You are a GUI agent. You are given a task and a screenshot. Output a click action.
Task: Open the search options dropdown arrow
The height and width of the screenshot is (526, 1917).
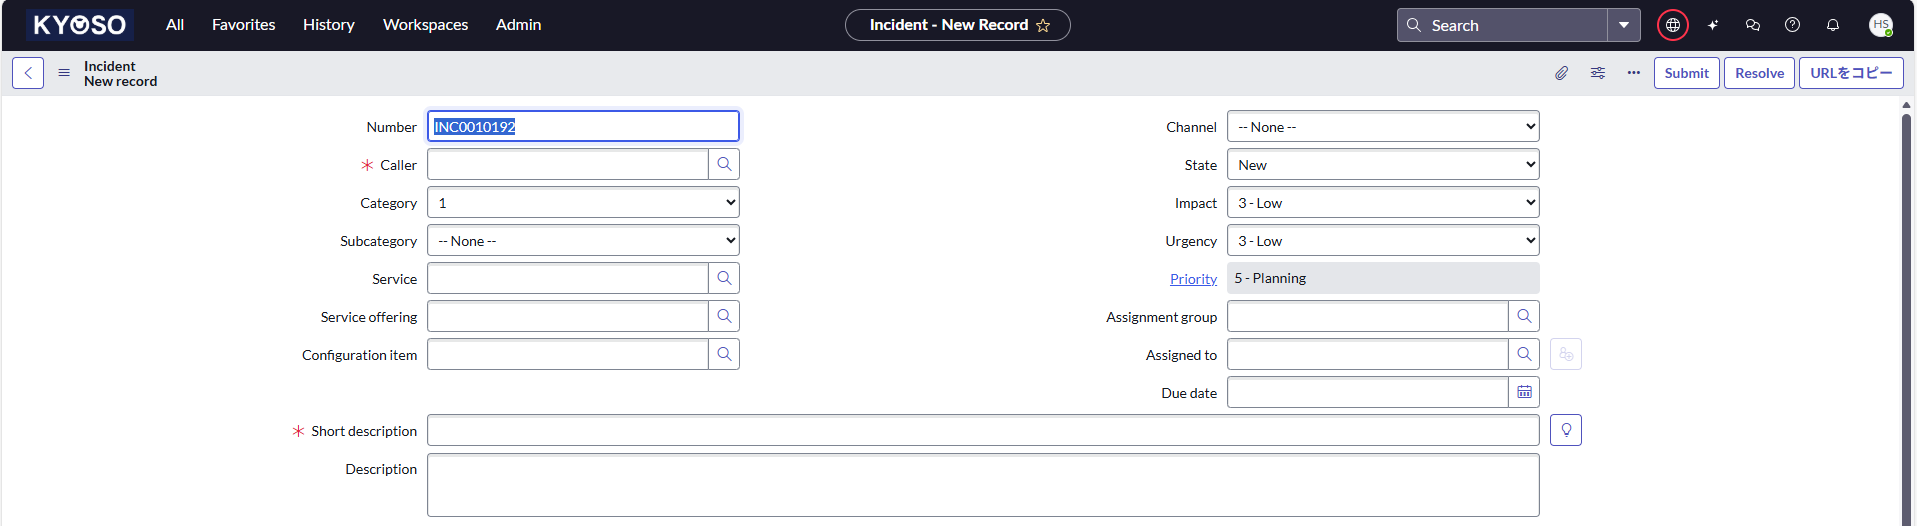[1624, 25]
